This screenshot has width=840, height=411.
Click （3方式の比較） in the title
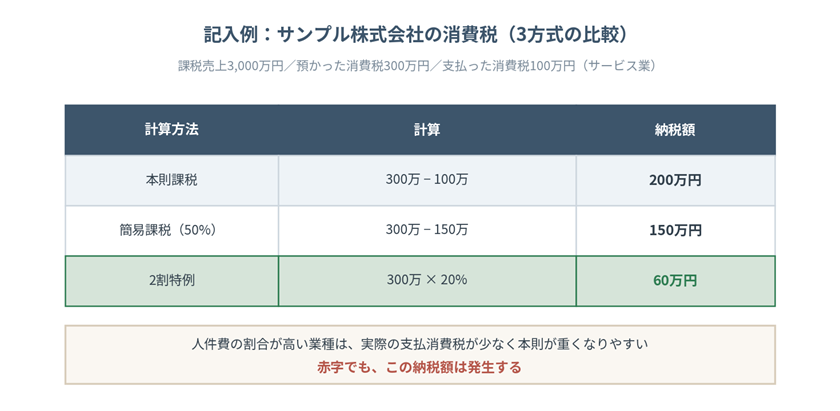562,35
